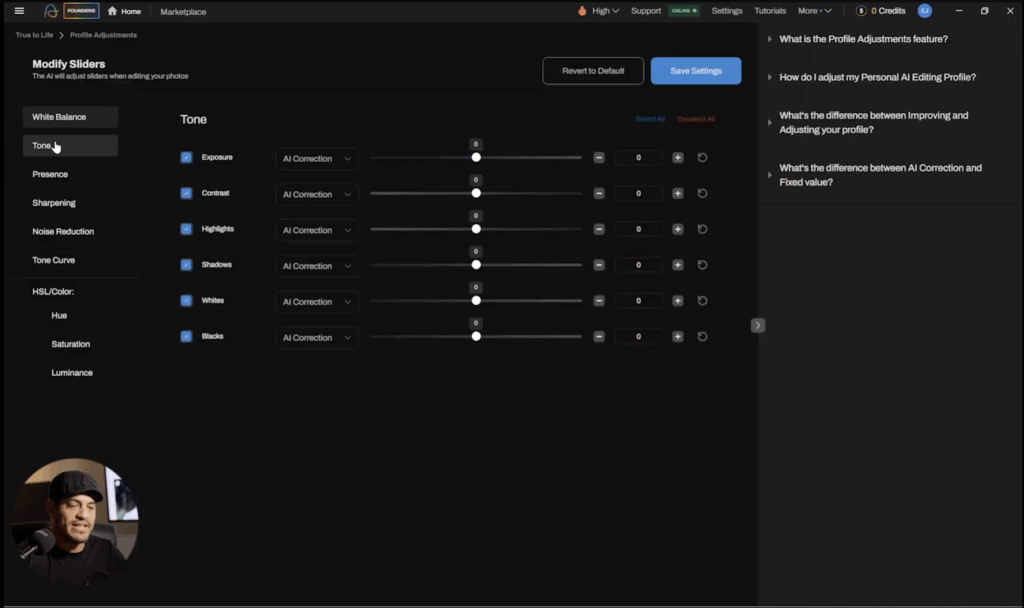Toggle the Blacks checkbox

[186, 336]
